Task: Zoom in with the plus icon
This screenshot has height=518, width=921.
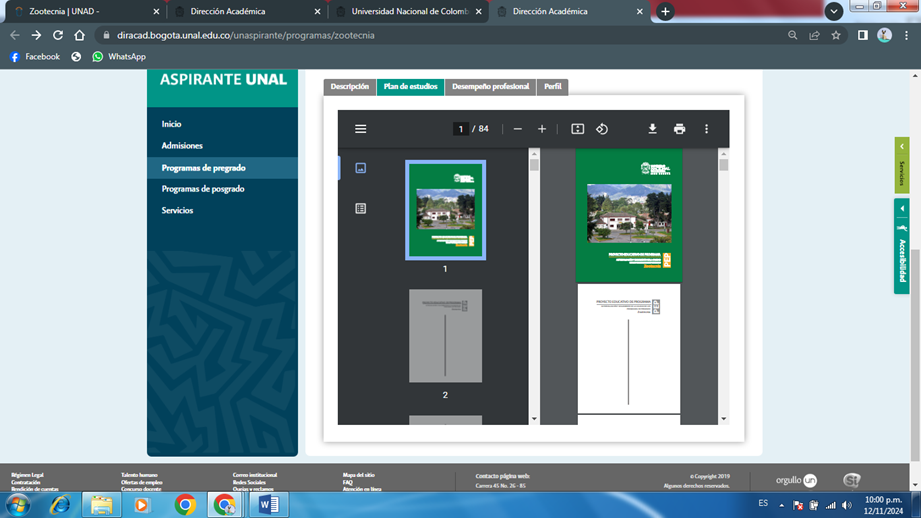Action: [x=542, y=129]
